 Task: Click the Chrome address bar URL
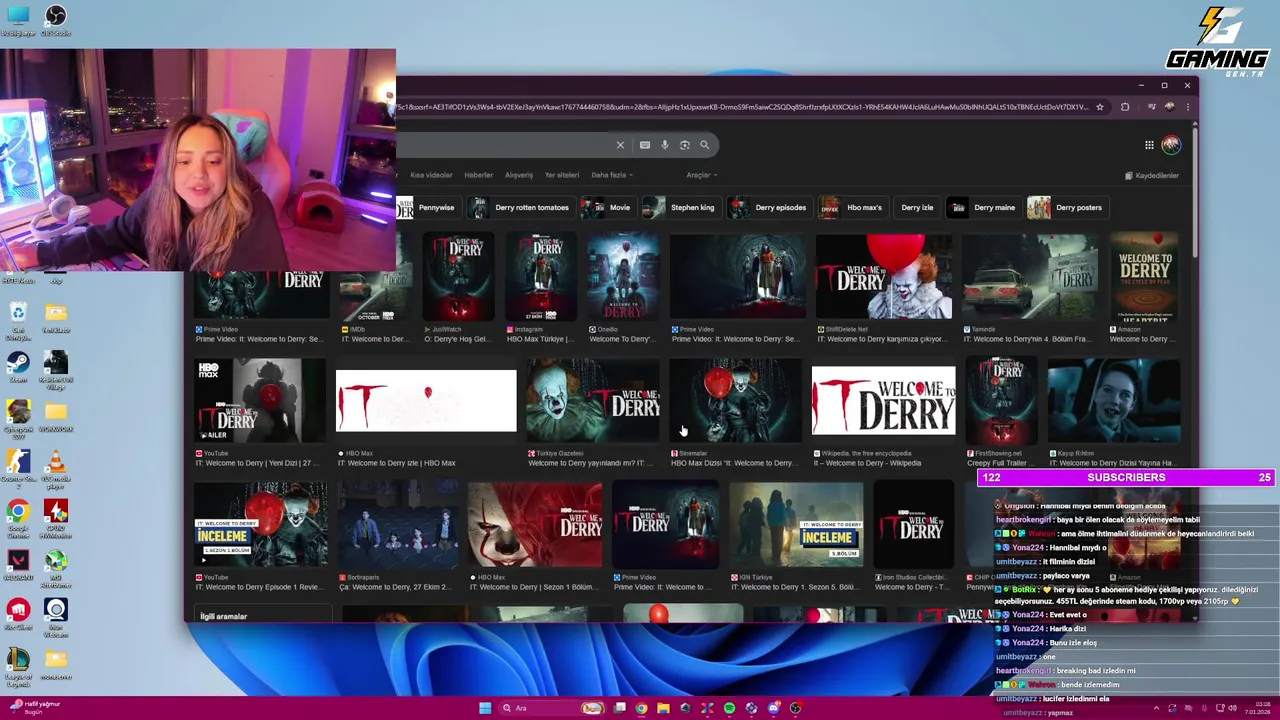(742, 107)
